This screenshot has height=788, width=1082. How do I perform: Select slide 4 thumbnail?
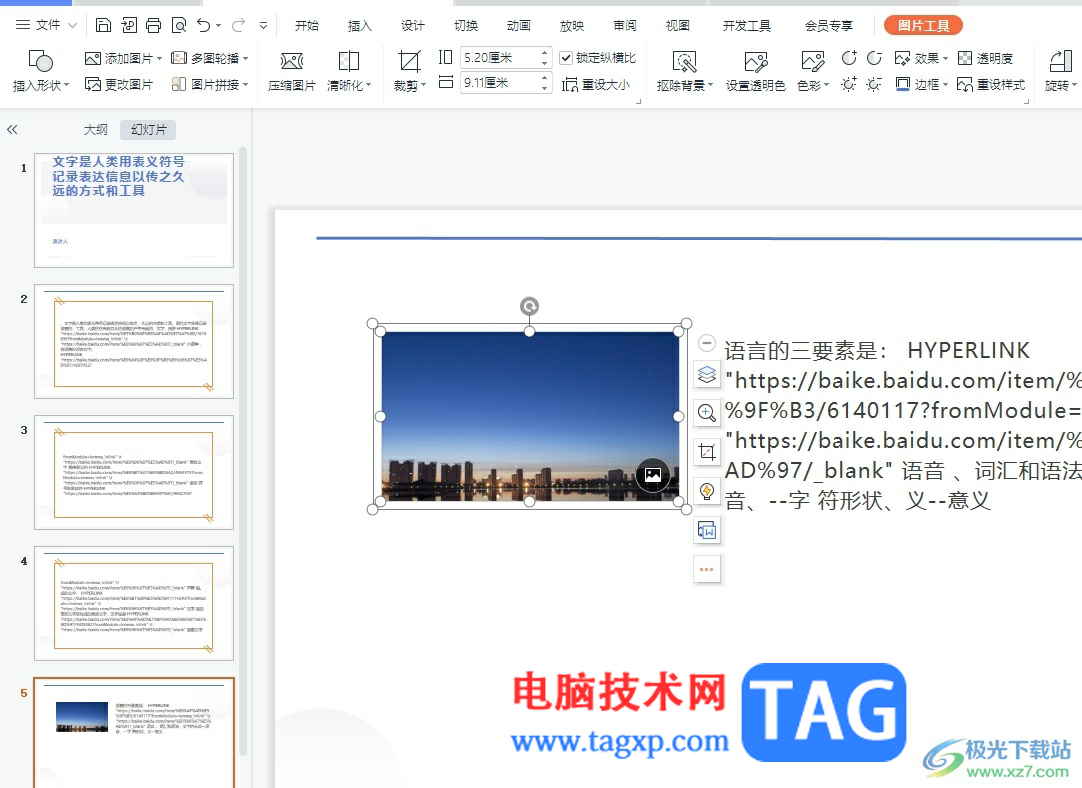point(134,603)
